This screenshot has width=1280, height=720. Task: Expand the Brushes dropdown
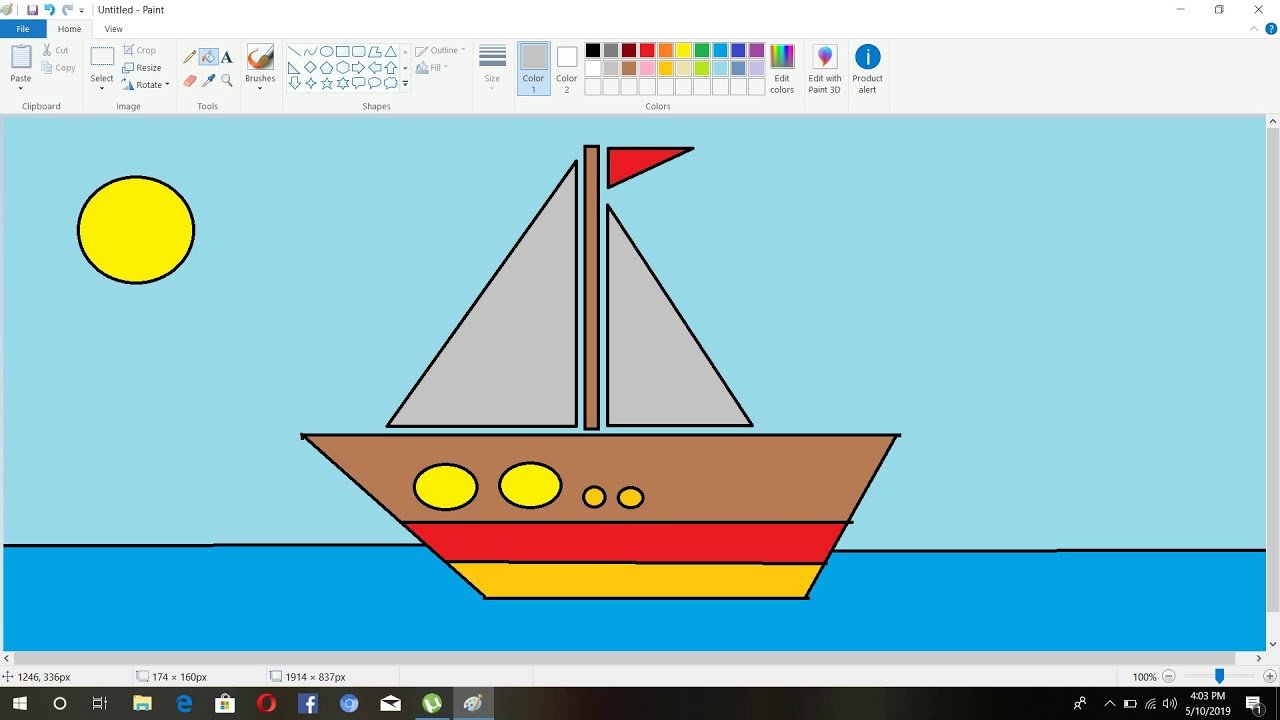[260, 88]
